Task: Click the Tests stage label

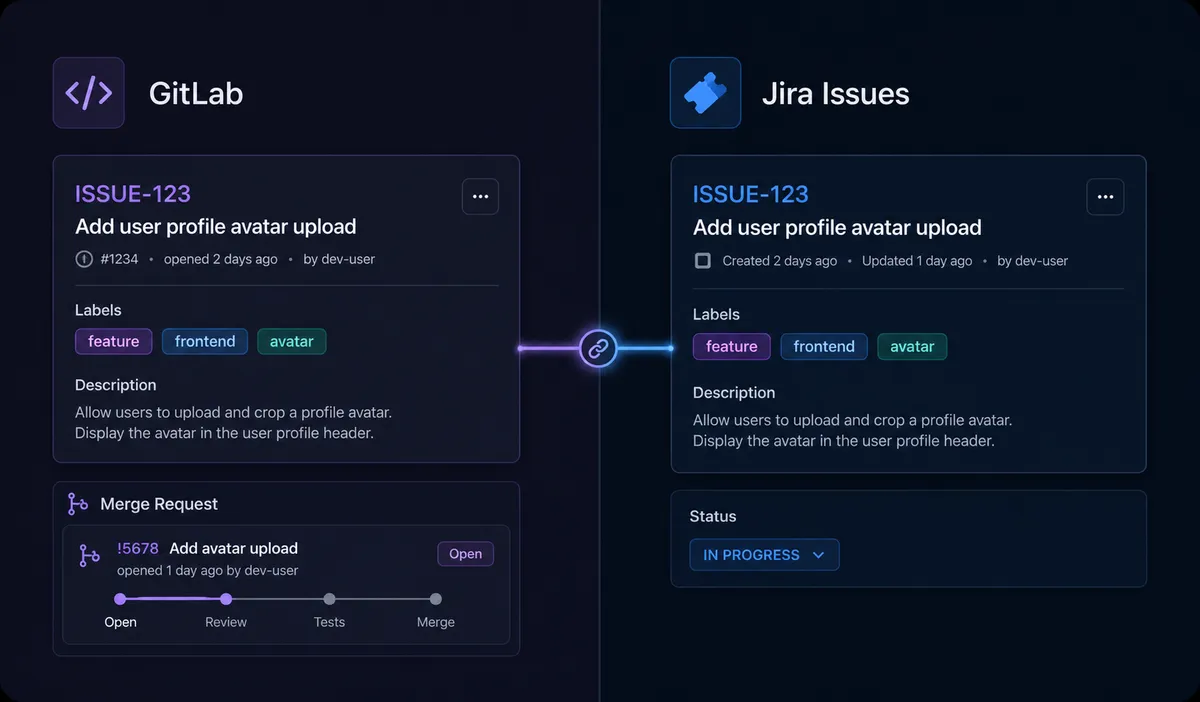Action: click(329, 622)
